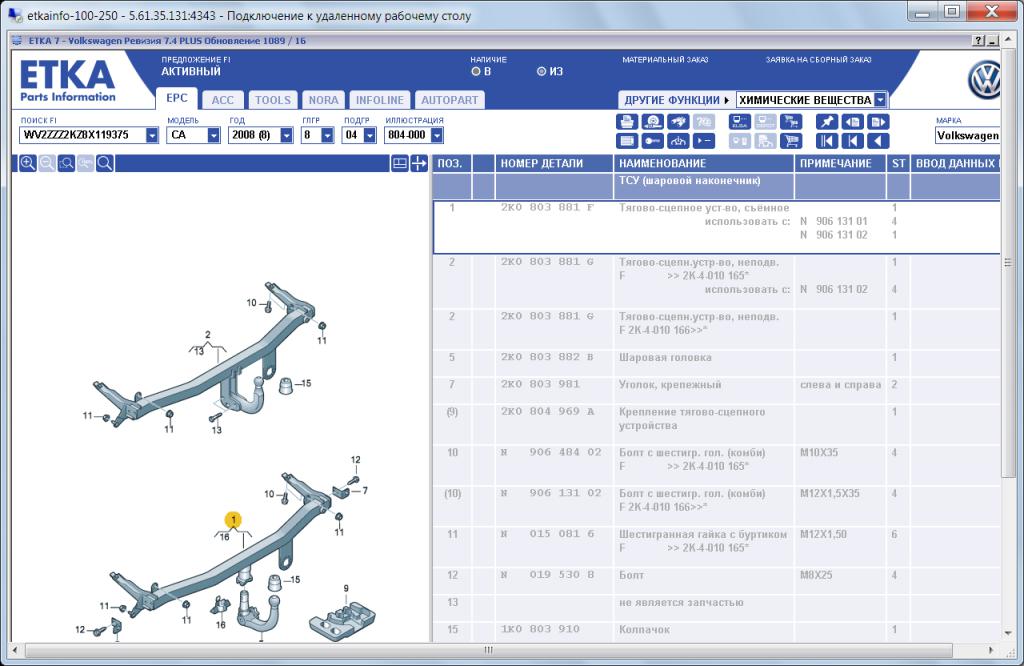Click the single-bar back arrow icon
1024x666 pixels.
[852, 140]
